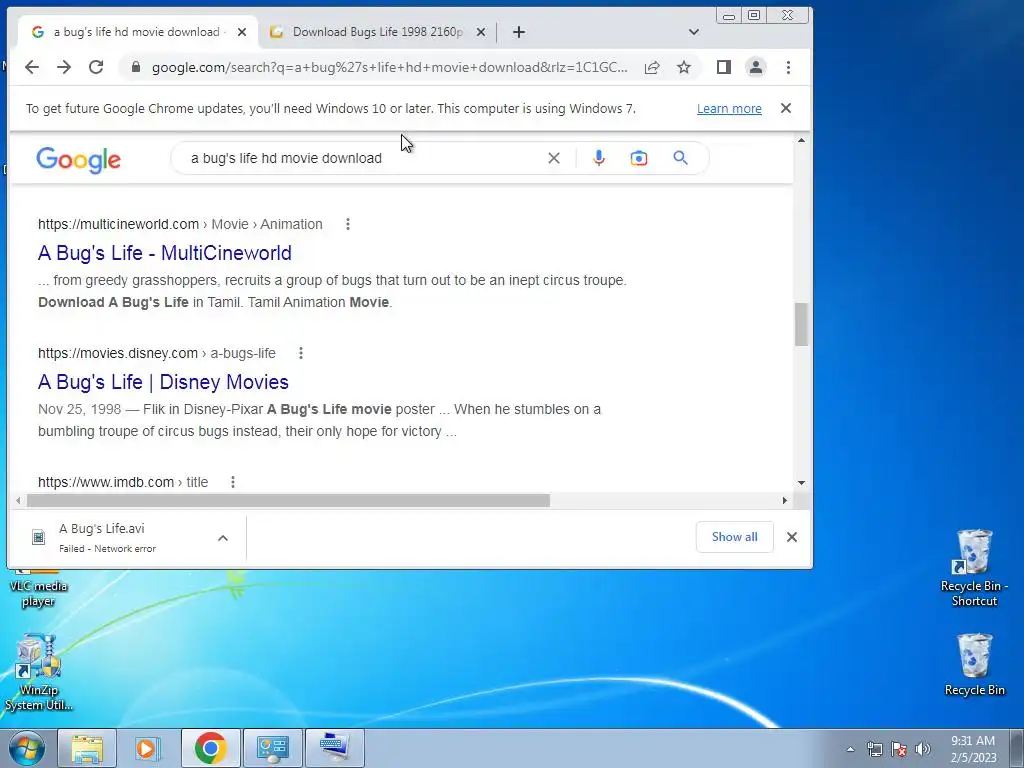Show hidden system tray icons
The image size is (1024, 768).
(x=850, y=749)
